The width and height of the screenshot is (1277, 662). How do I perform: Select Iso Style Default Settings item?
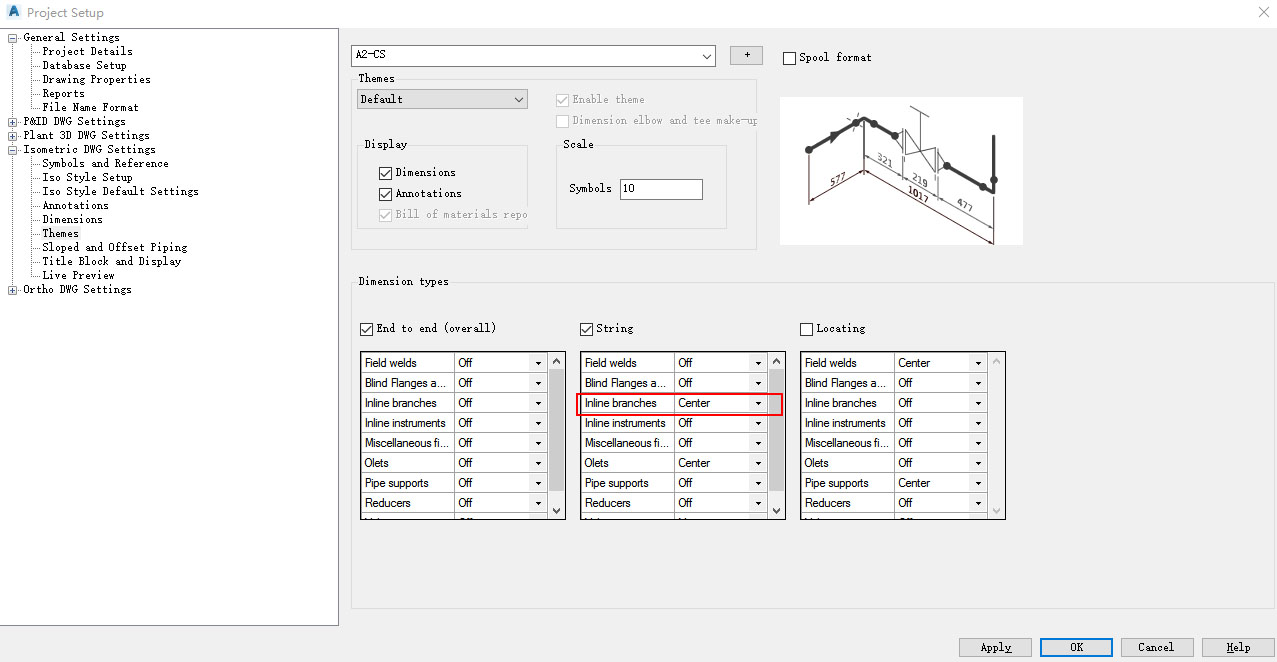pos(120,192)
